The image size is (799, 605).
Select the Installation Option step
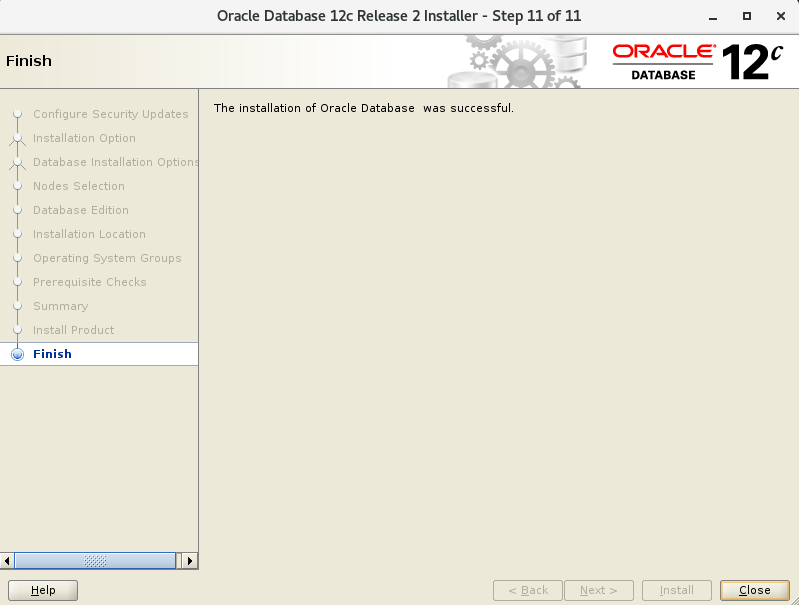pos(84,138)
